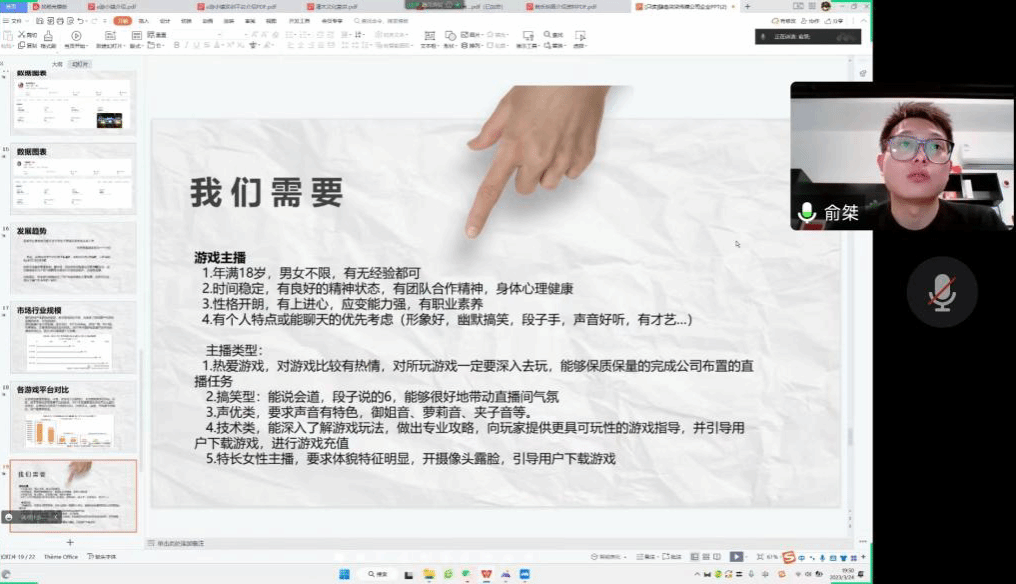Click the Share (分享) button
The height and width of the screenshot is (584, 1016).
click(x=835, y=20)
